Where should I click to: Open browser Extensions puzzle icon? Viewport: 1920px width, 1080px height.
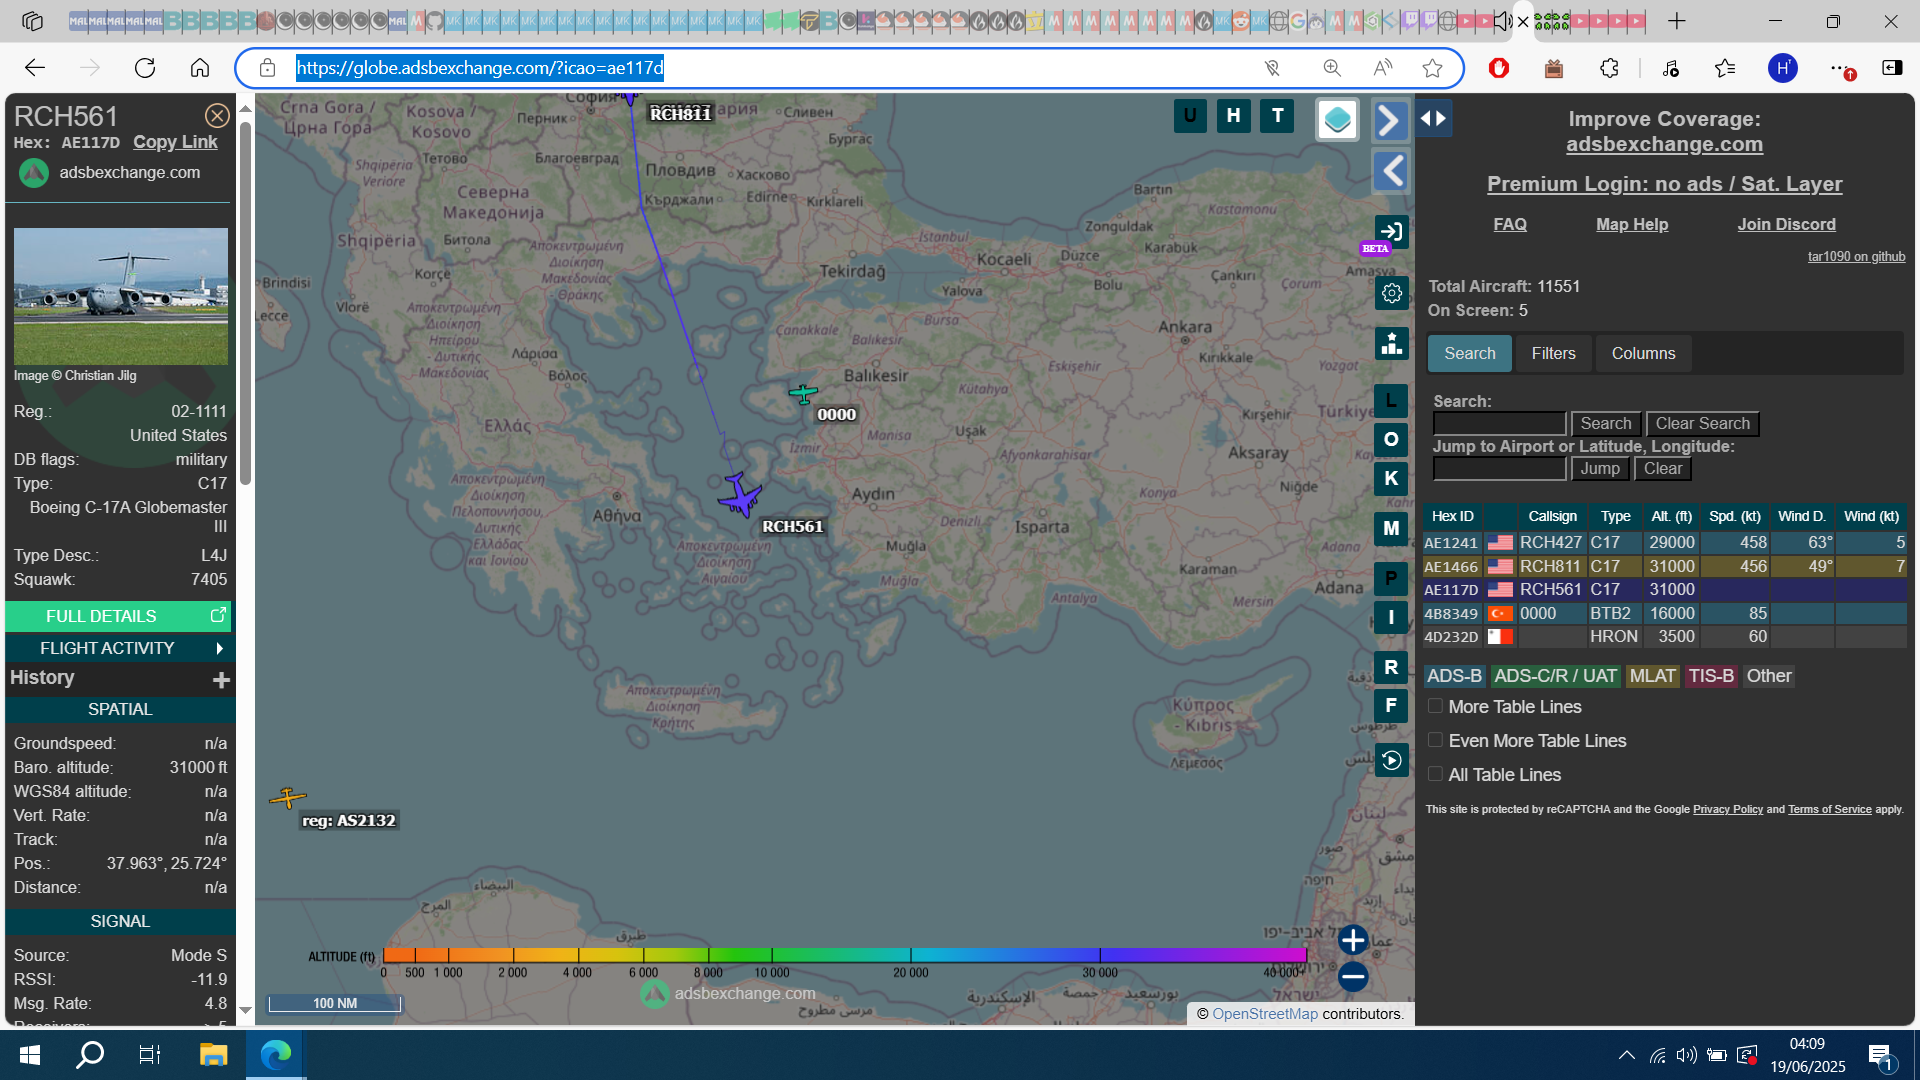tap(1609, 68)
